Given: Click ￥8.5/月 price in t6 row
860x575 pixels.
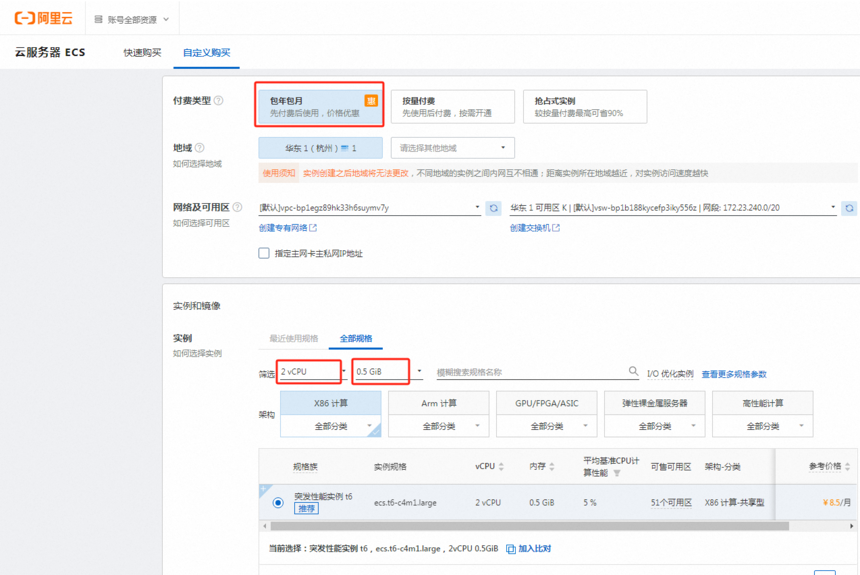Looking at the screenshot, I should [x=837, y=503].
